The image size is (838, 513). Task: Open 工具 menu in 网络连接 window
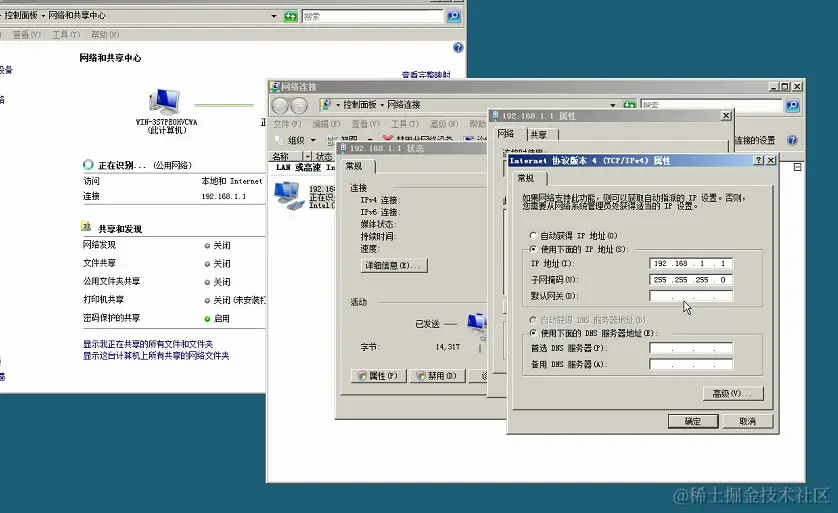[x=405, y=124]
